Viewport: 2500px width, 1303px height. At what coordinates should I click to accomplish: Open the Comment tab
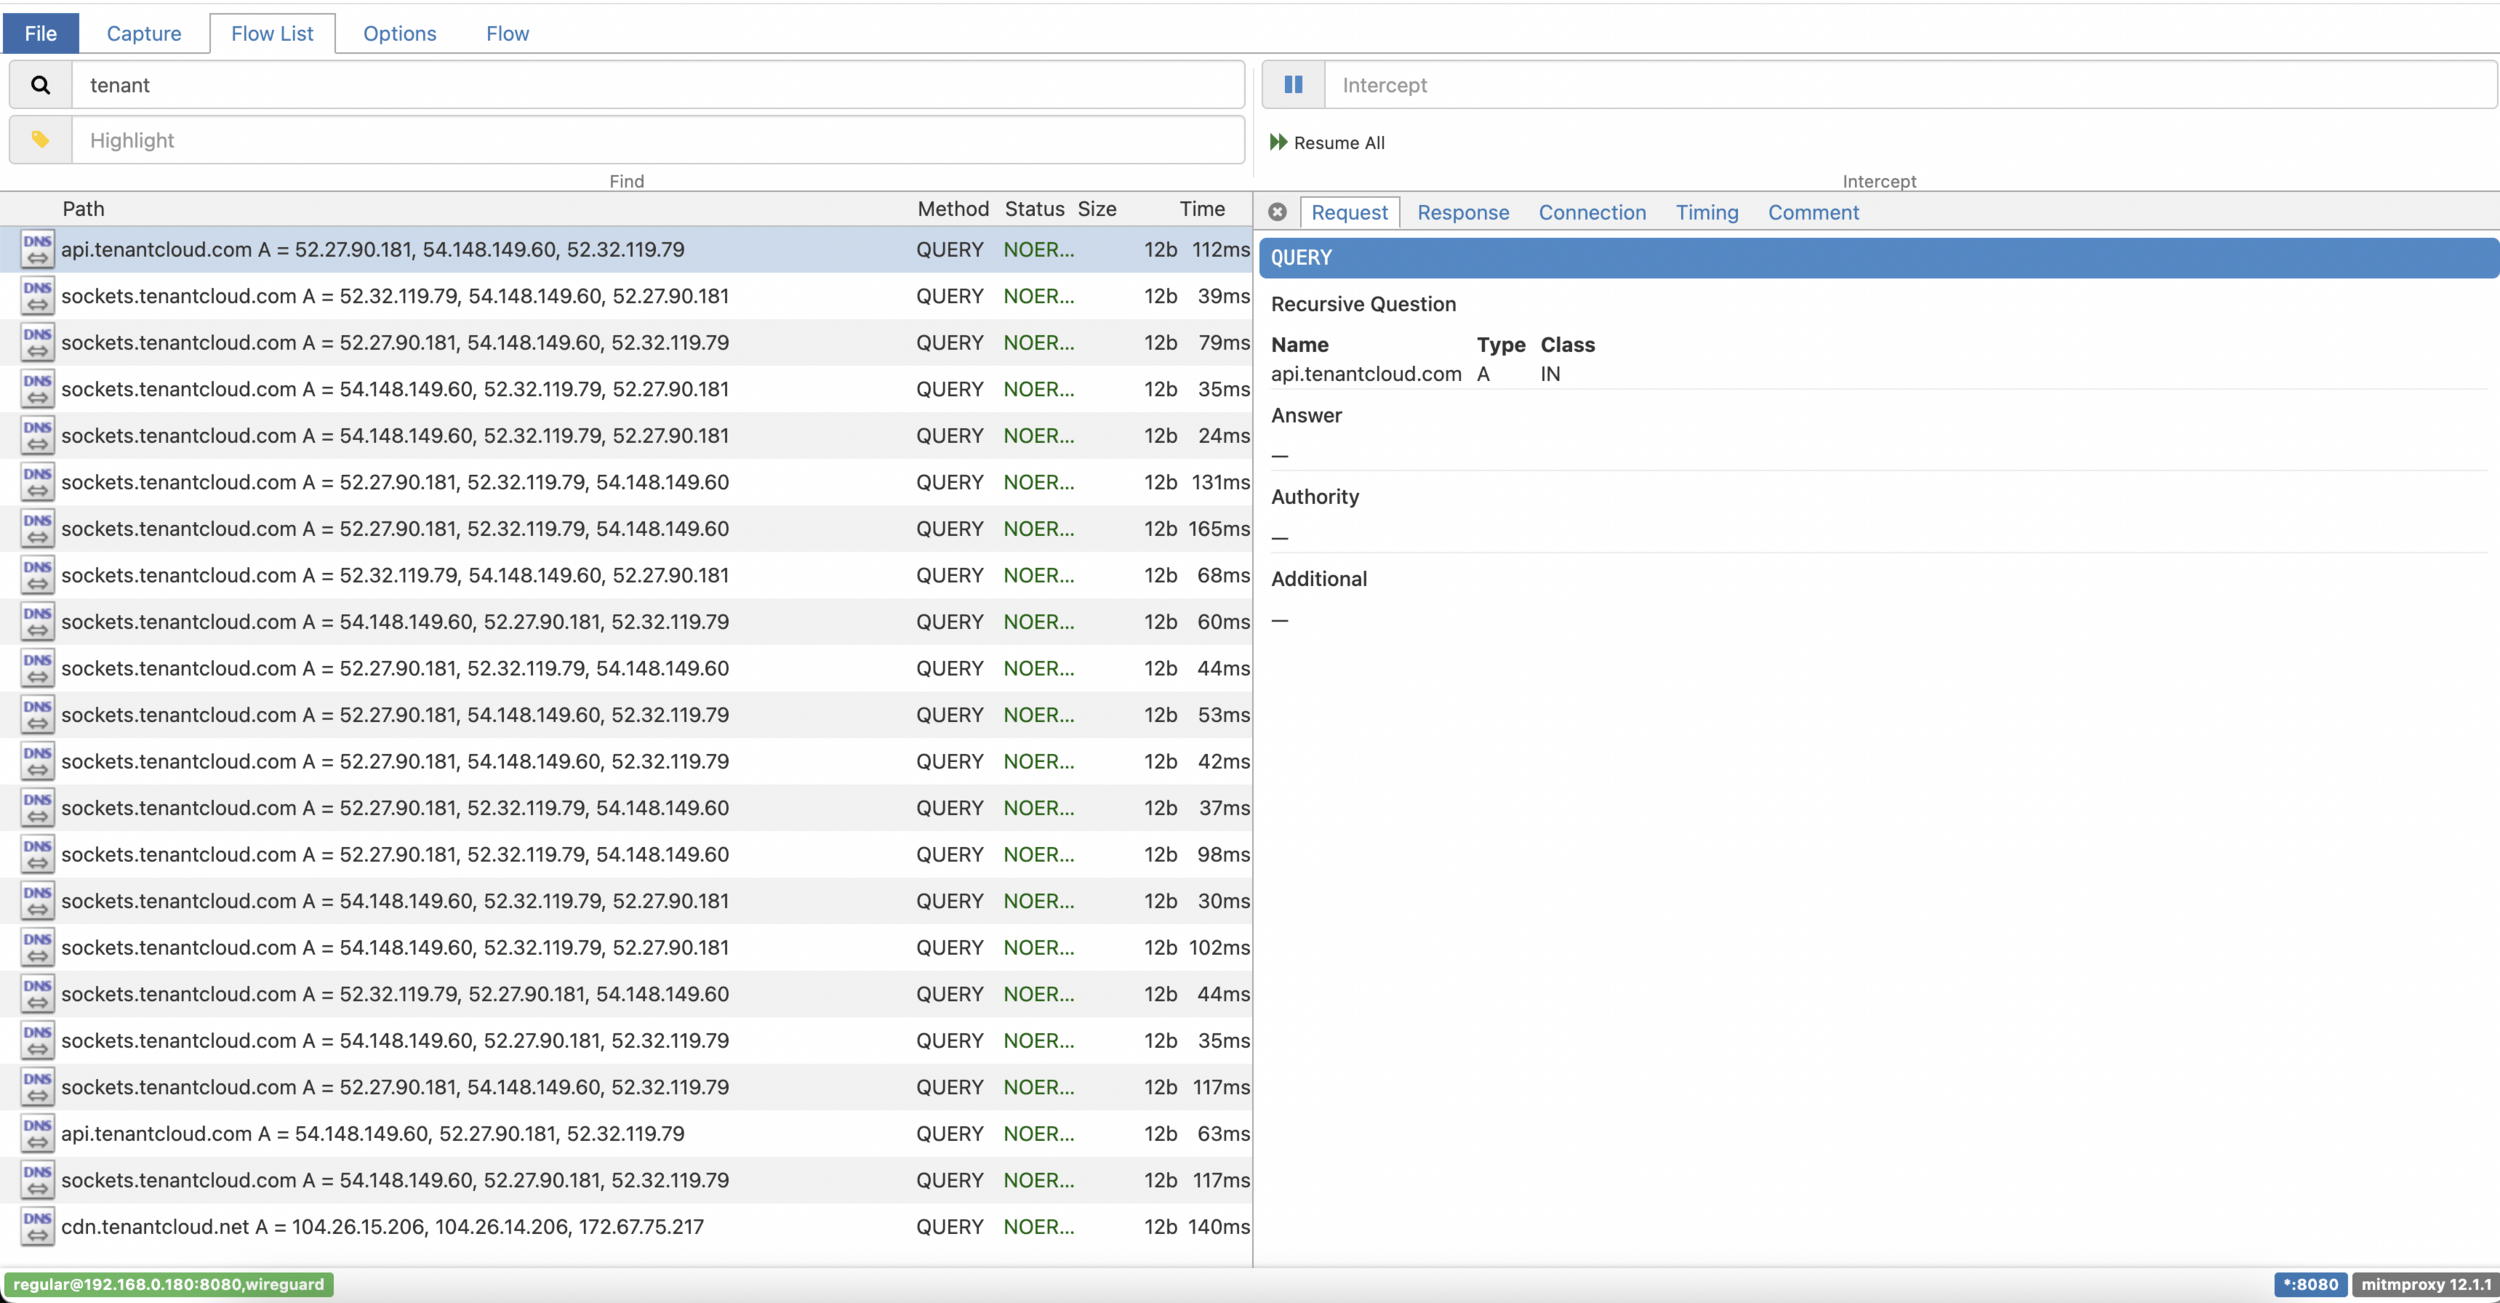[1813, 212]
